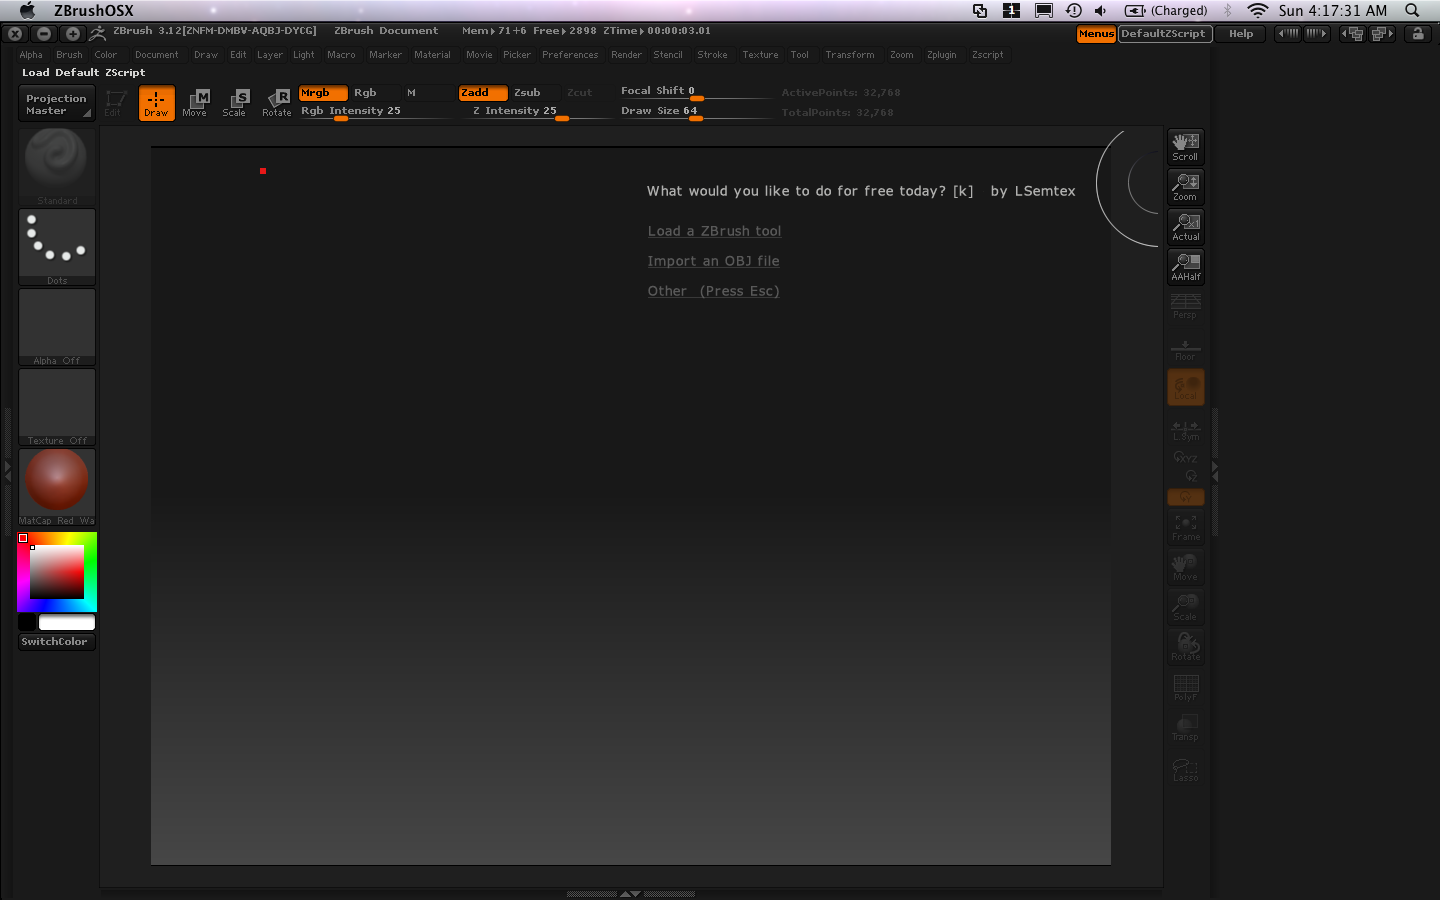Click the MatCap Red Wax material thumbnail
Screen dimensions: 1440x900
click(x=56, y=480)
